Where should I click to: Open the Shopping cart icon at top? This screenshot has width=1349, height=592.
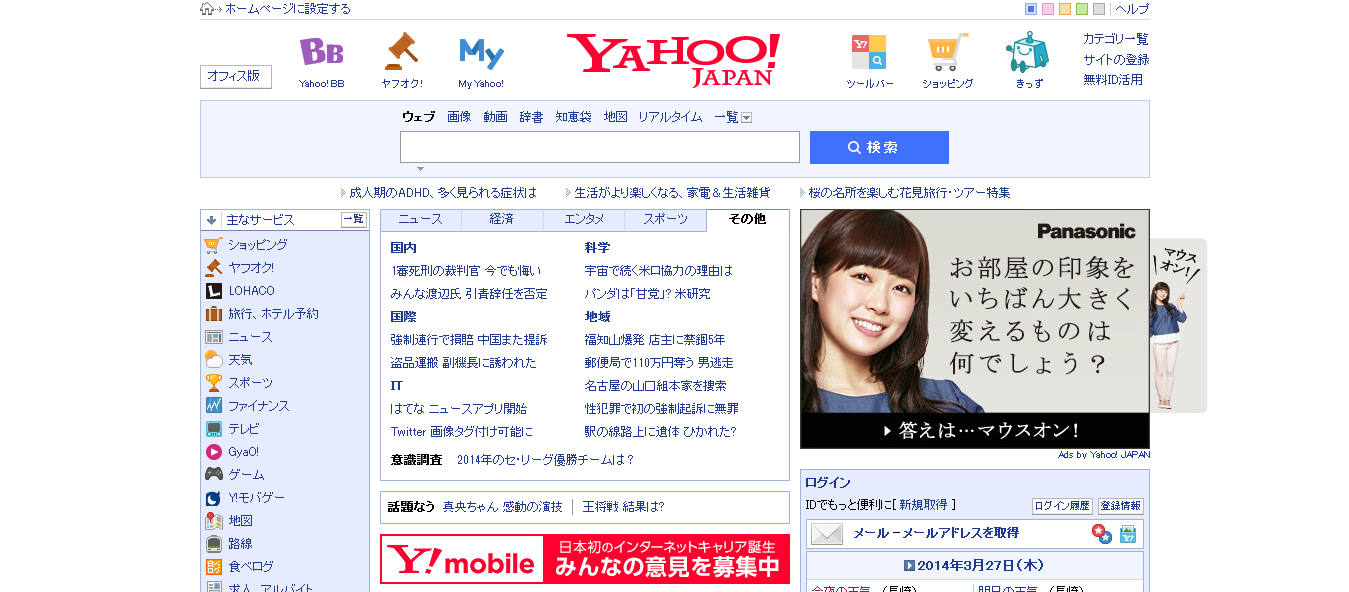click(x=947, y=52)
